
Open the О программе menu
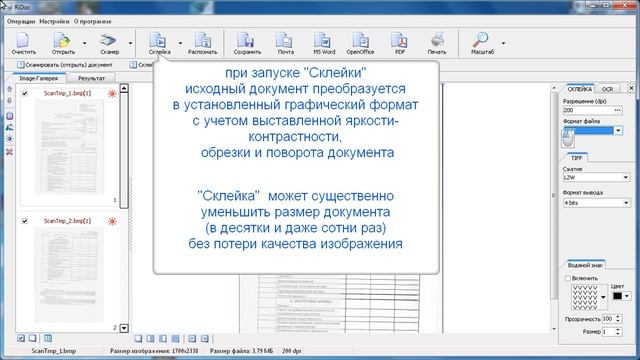tap(93, 22)
